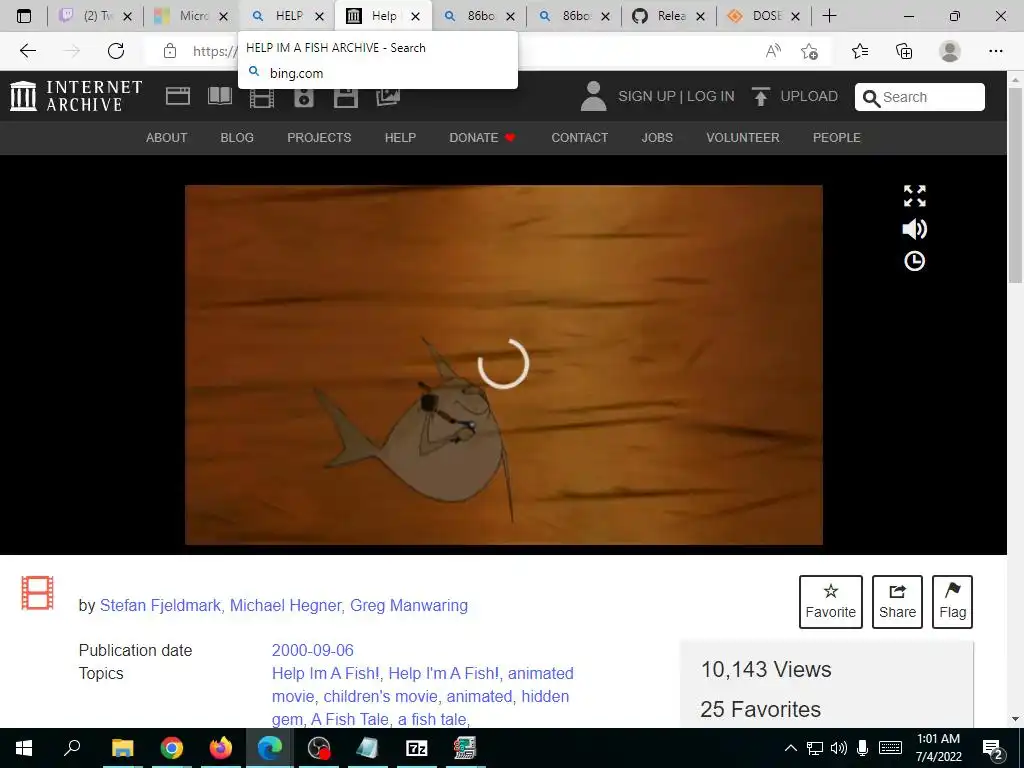This screenshot has width=1024, height=768.
Task: Open the browser profile avatar
Action: tap(950, 51)
